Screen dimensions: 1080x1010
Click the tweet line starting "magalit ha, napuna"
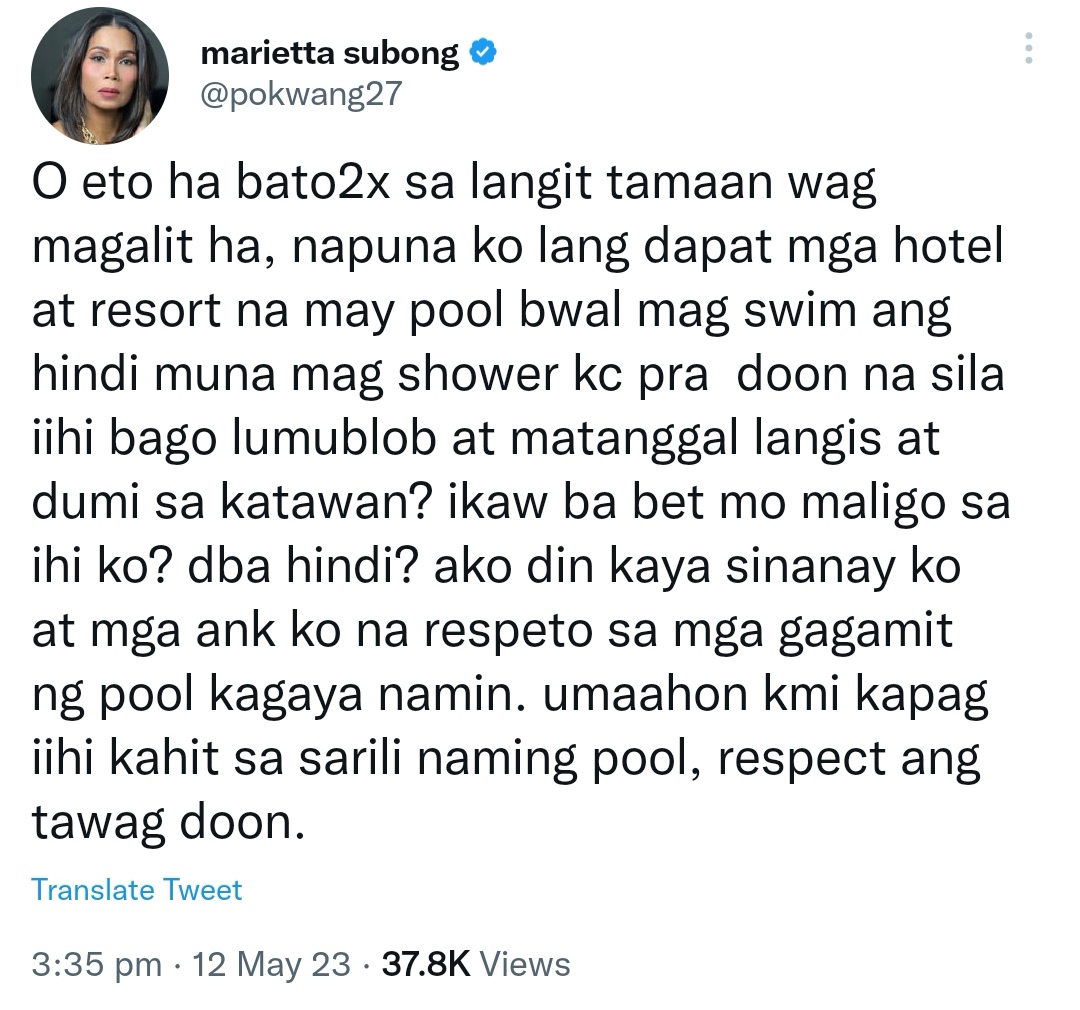click(517, 247)
